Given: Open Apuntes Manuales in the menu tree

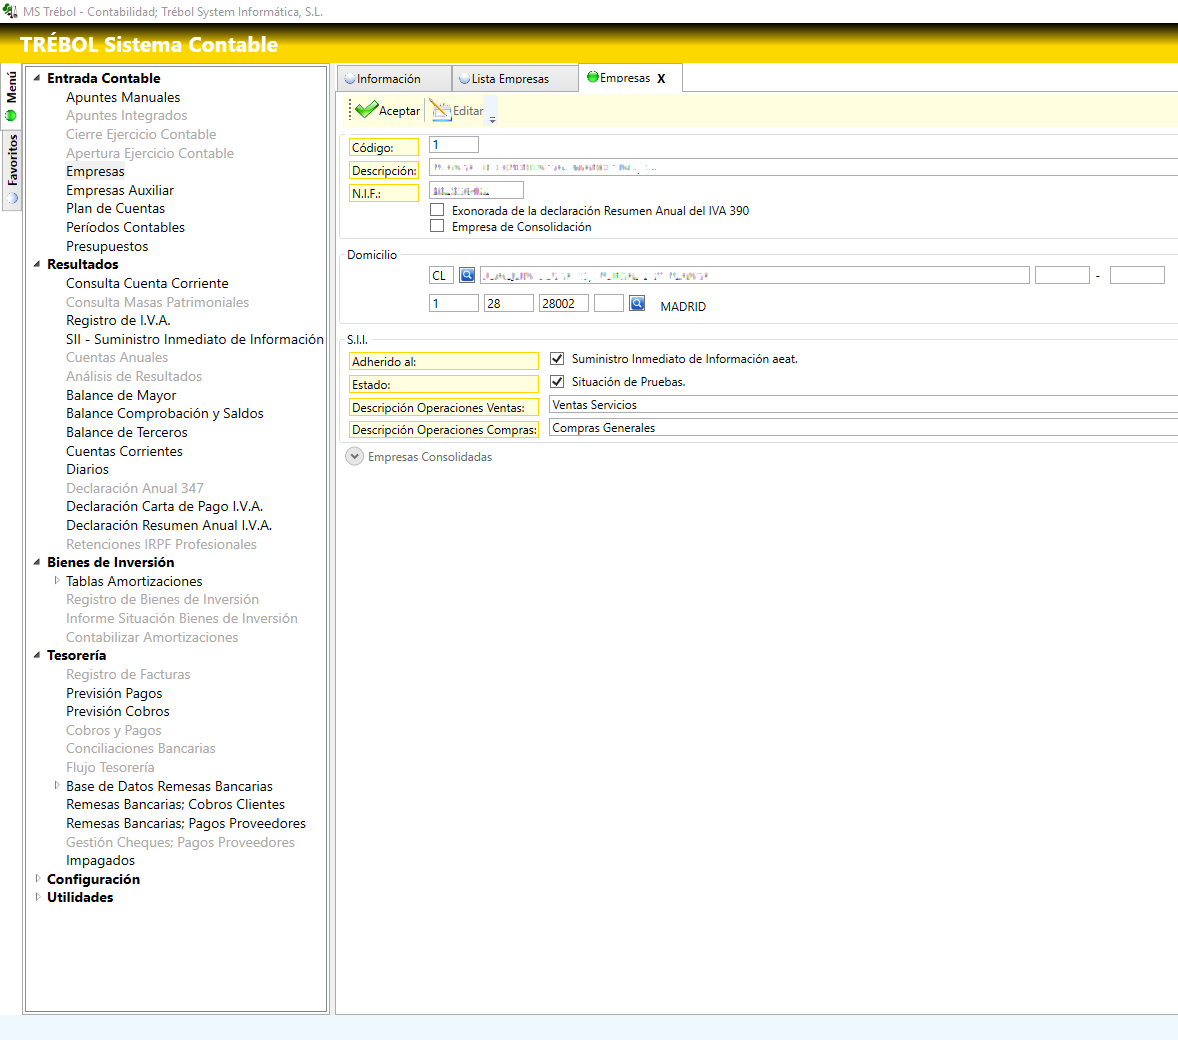Looking at the screenshot, I should (123, 97).
